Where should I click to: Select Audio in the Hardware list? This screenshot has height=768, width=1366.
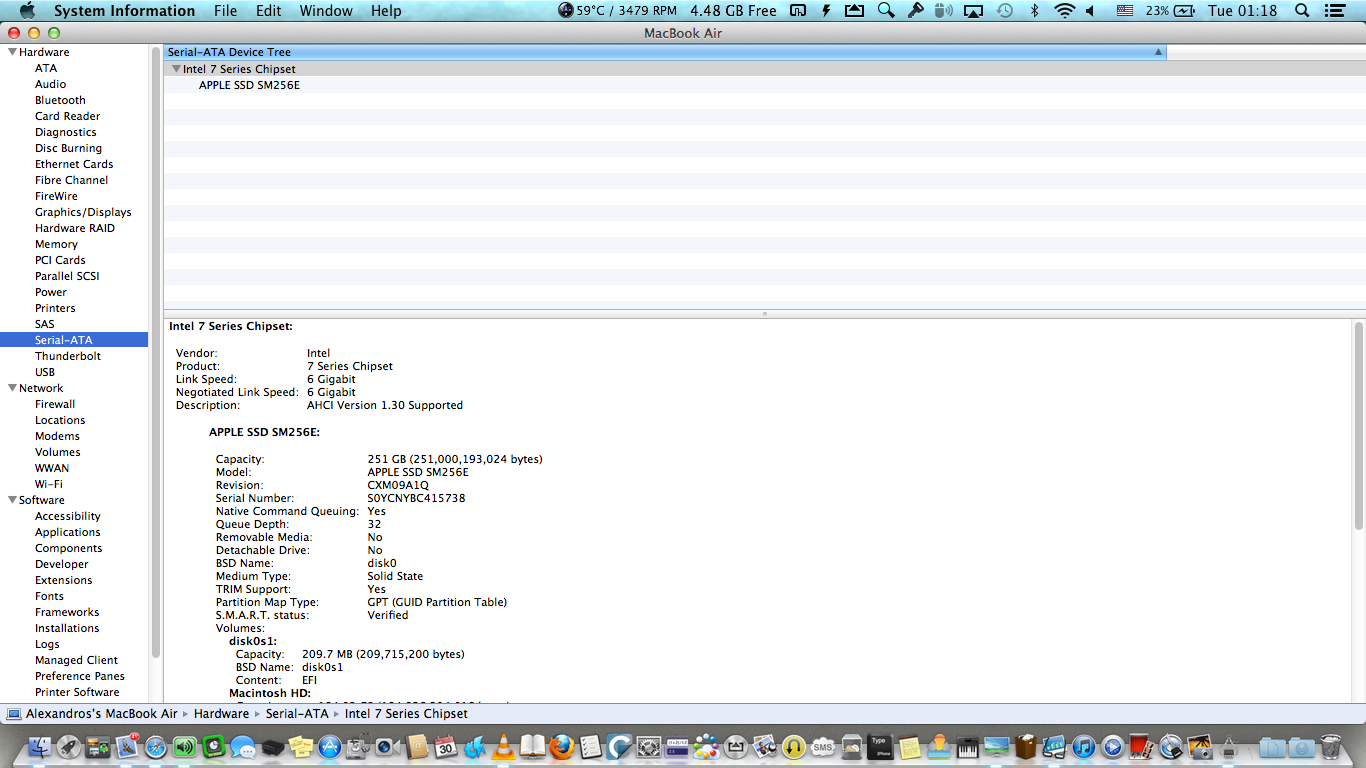(x=50, y=84)
